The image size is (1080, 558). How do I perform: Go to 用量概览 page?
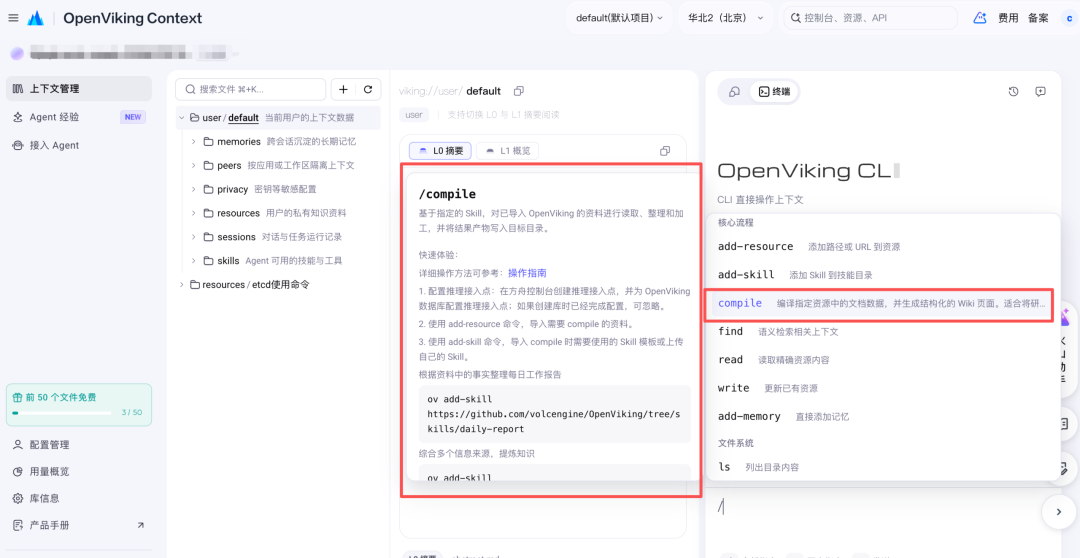(50, 472)
